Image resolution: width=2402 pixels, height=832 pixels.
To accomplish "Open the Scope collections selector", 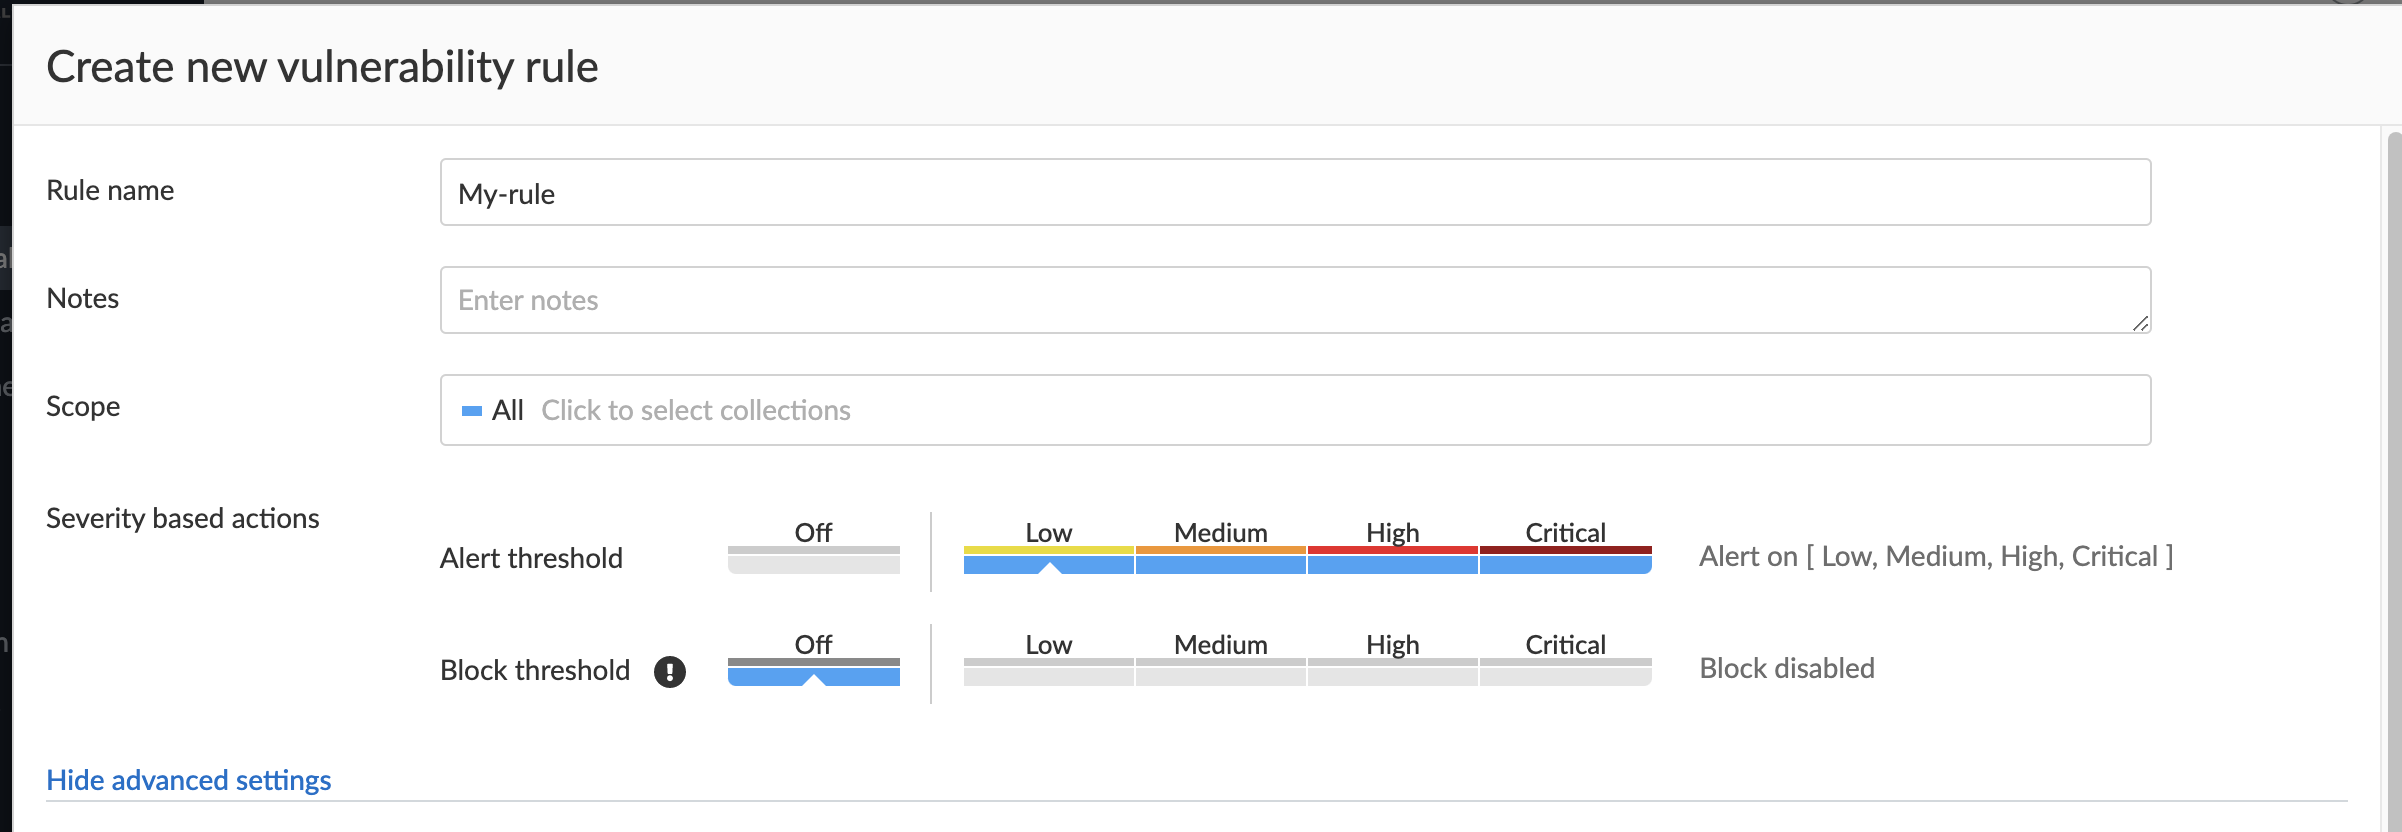I will [x=1295, y=410].
